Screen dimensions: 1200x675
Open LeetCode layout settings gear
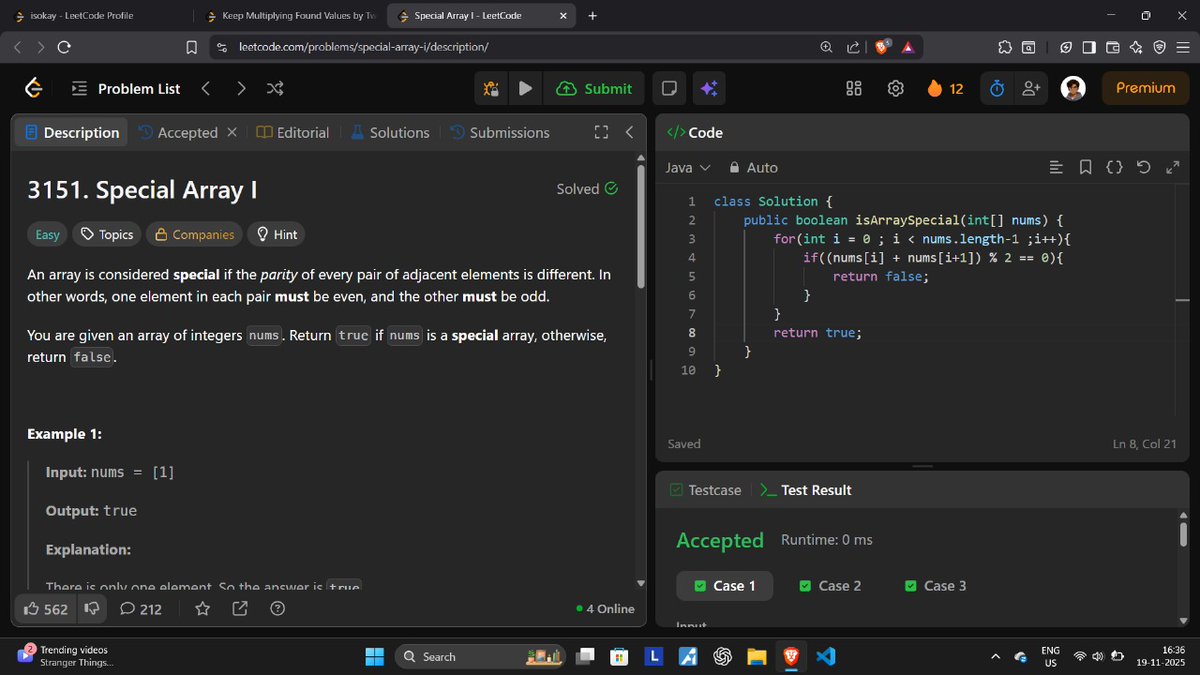click(x=895, y=88)
